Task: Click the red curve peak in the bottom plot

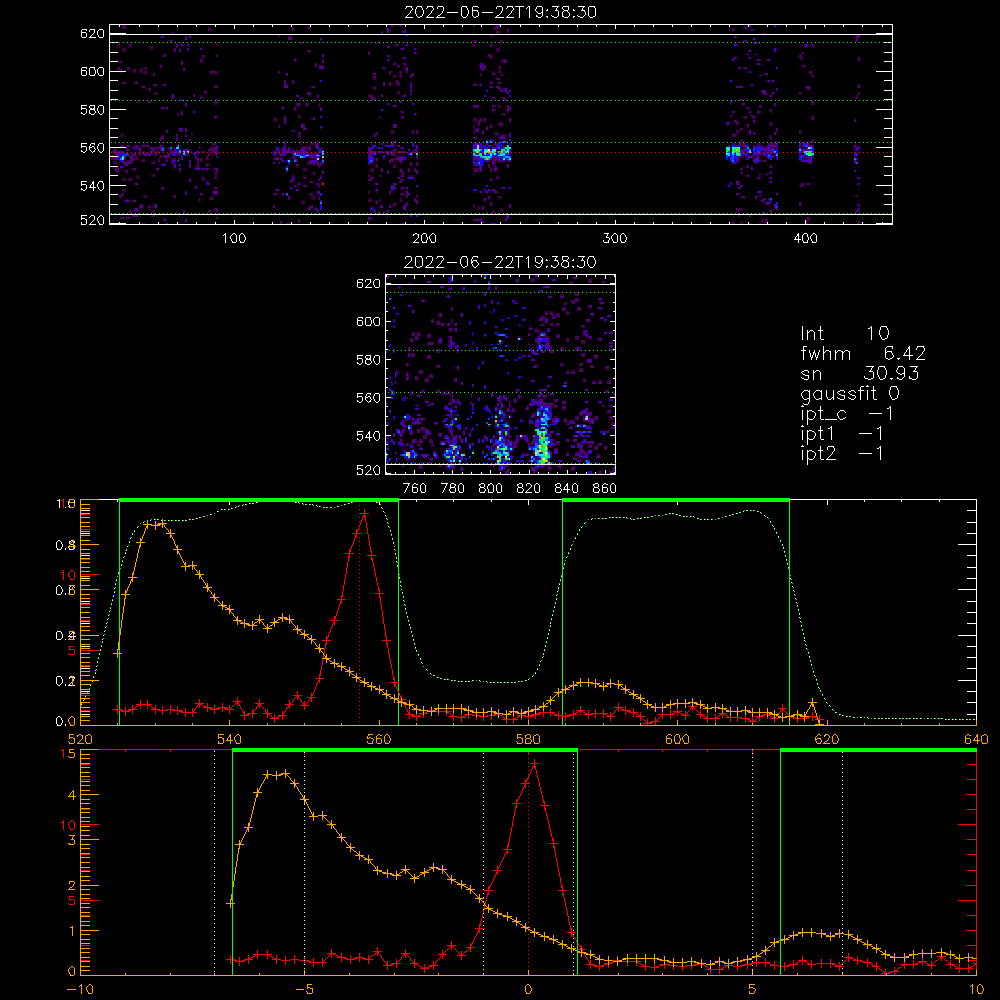Action: [534, 763]
